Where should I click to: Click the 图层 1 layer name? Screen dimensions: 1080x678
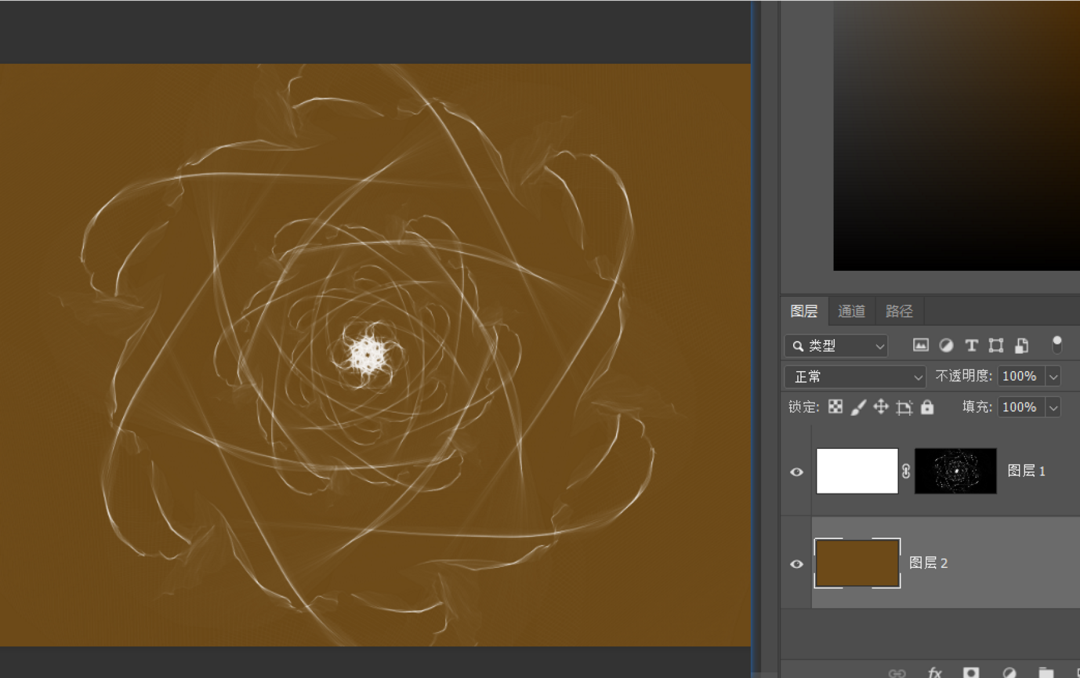1026,471
